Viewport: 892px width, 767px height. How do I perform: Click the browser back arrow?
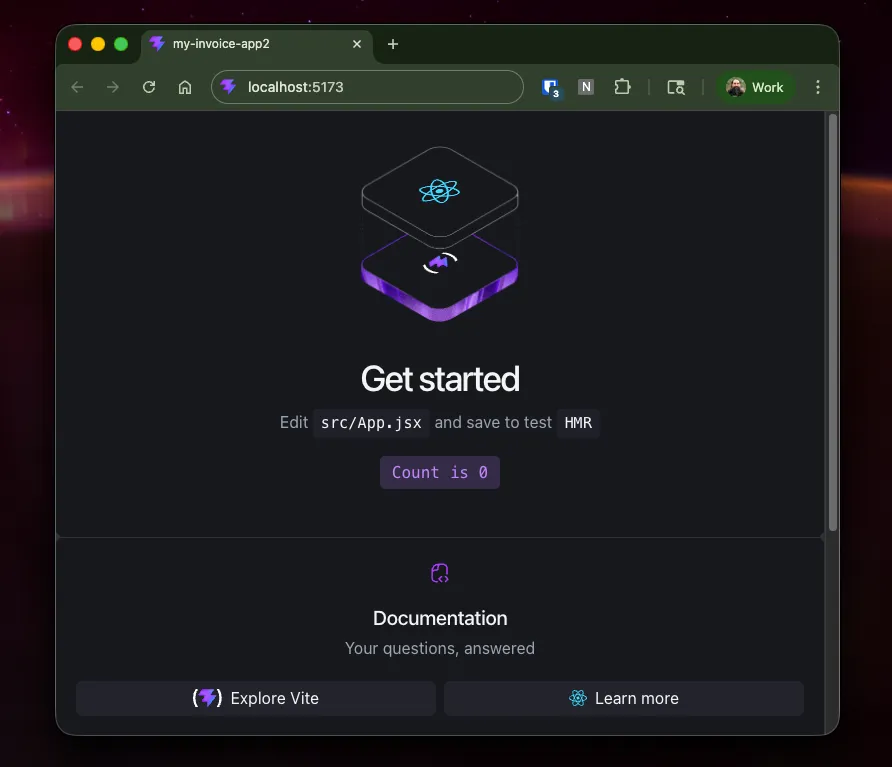[x=77, y=87]
